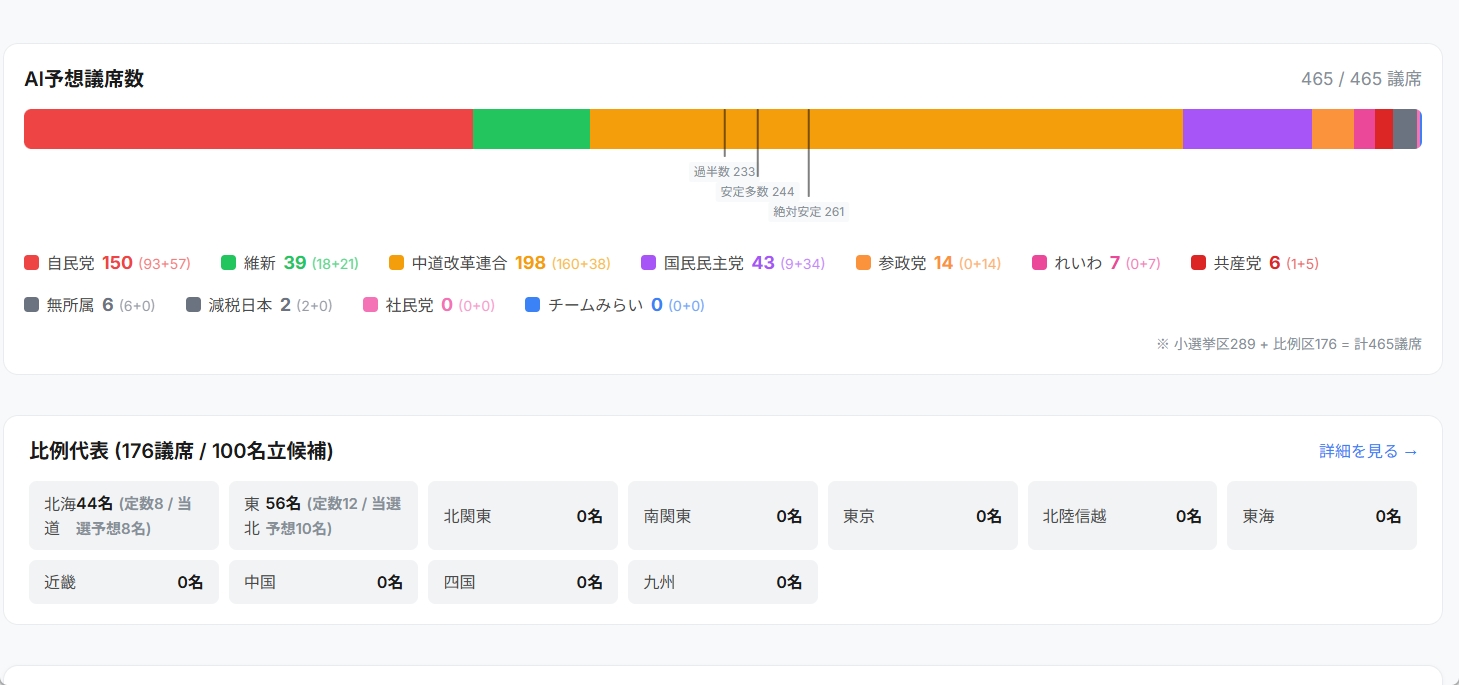Click the gray 減税日本 legend swatch

point(194,305)
